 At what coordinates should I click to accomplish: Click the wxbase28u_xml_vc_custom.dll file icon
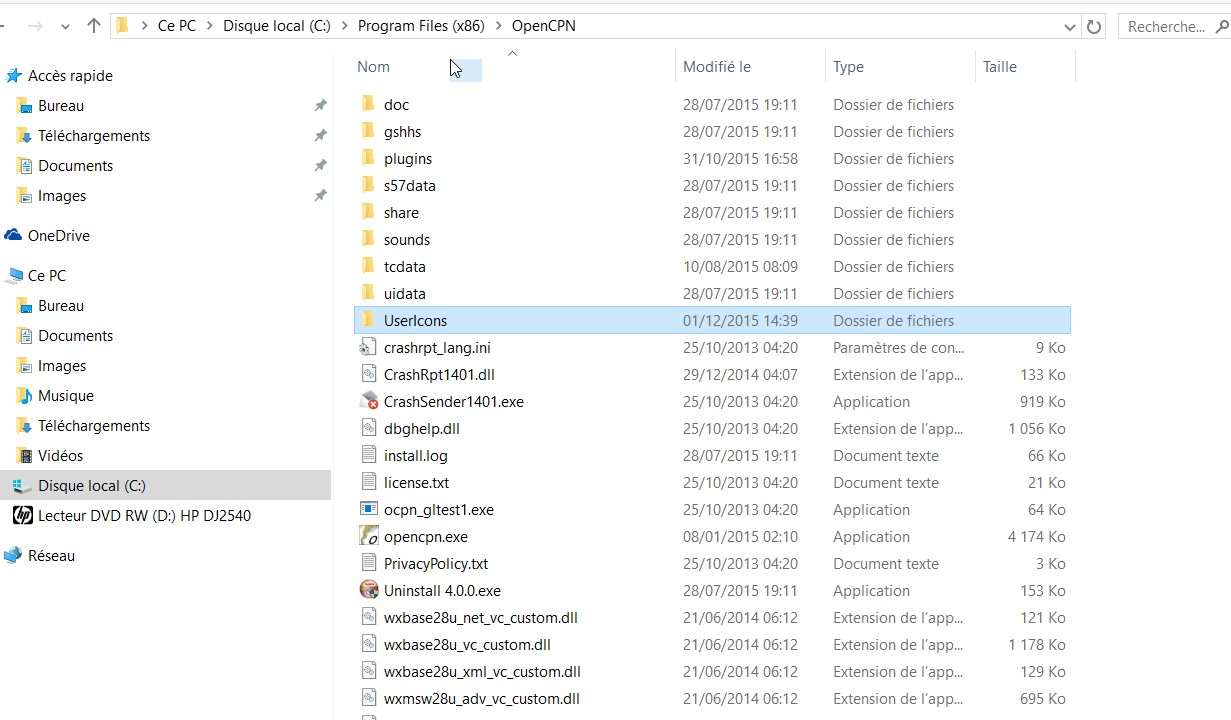click(x=368, y=671)
